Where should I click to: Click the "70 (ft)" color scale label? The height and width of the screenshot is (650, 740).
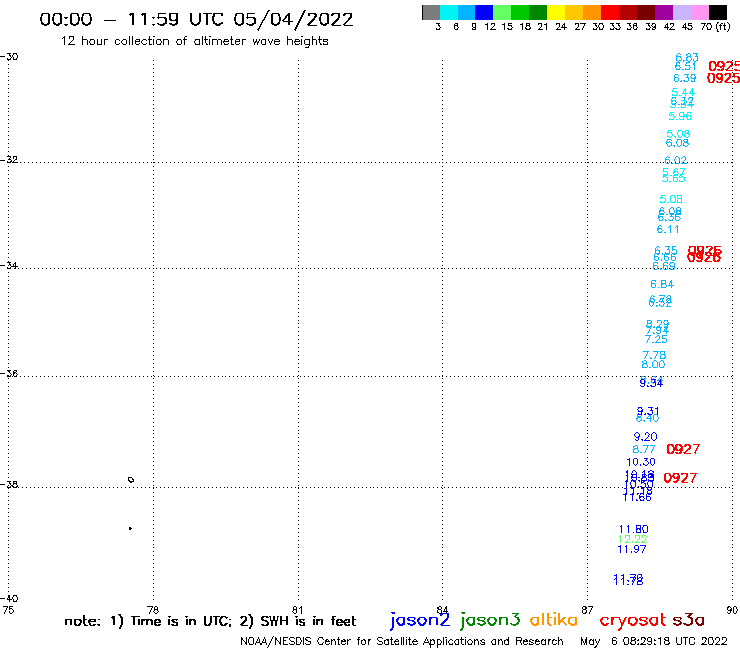(715, 26)
